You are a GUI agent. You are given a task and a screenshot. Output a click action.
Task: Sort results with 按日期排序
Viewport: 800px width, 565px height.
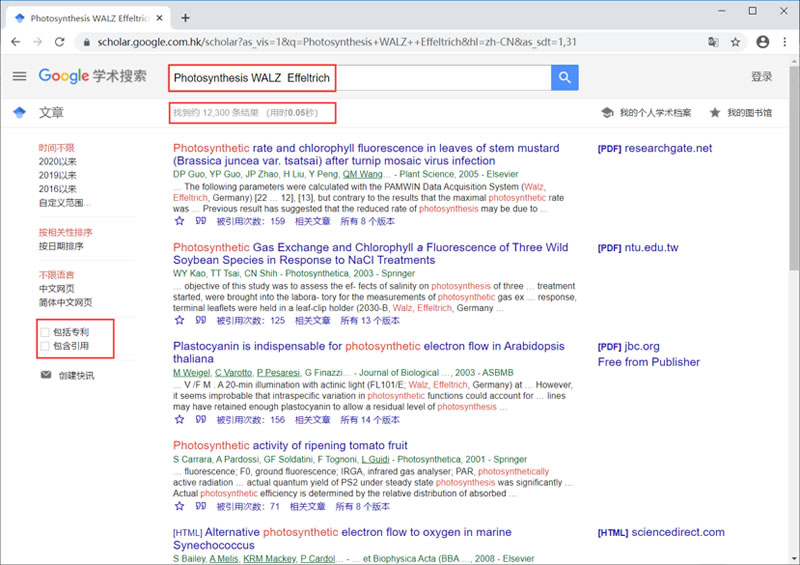point(61,246)
